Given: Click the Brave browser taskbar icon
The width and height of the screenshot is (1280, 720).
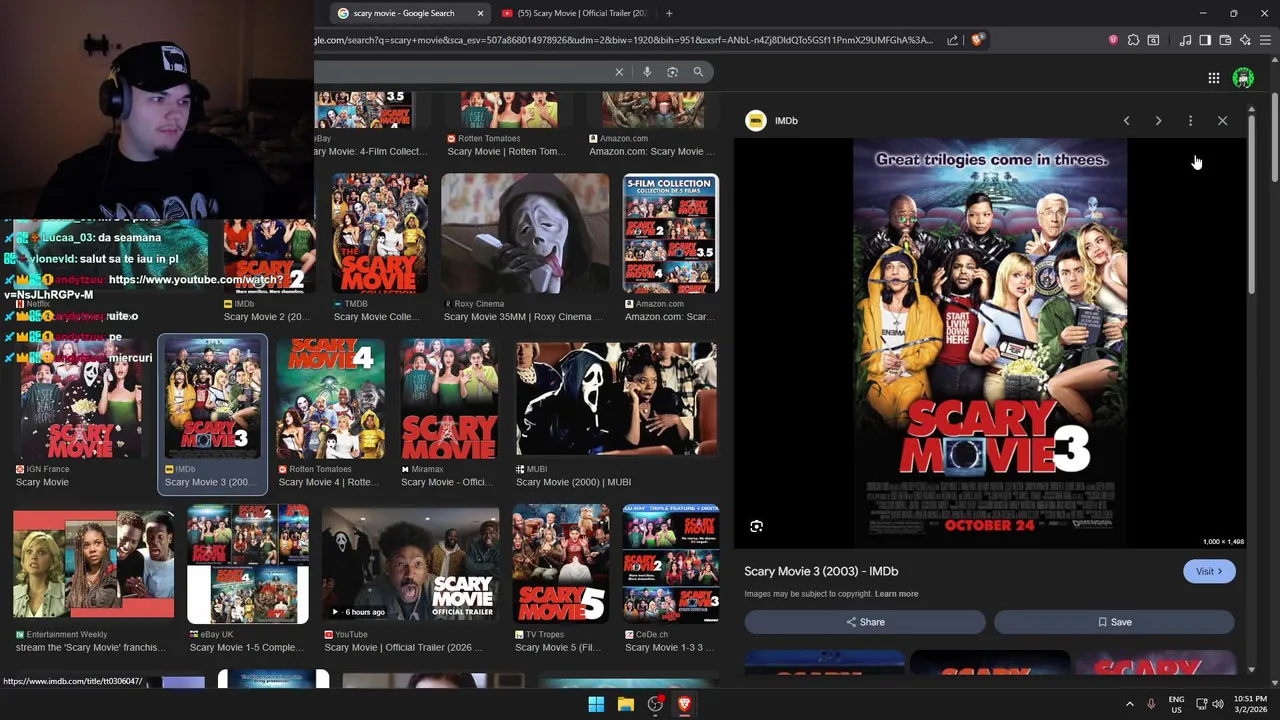Looking at the screenshot, I should pos(684,704).
